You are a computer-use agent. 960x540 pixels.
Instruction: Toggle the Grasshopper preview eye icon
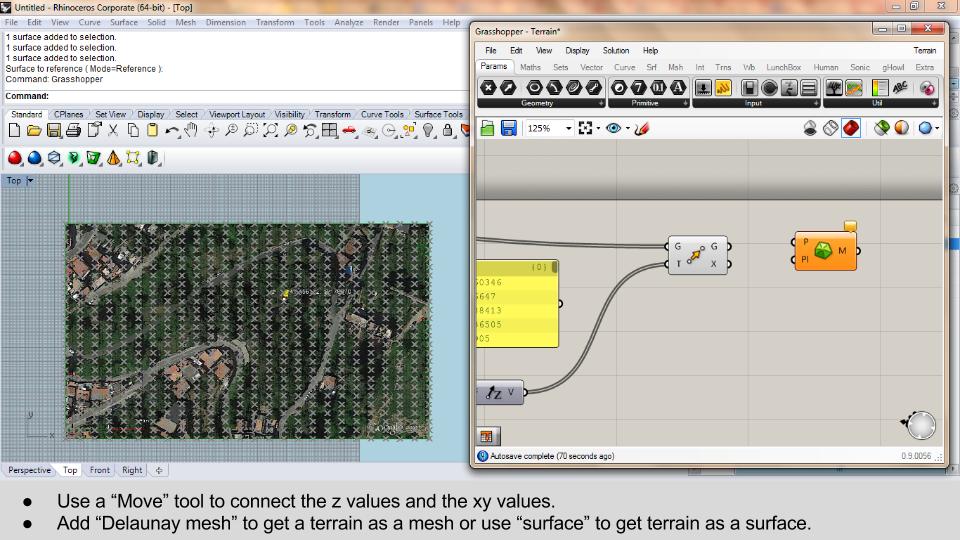(613, 129)
